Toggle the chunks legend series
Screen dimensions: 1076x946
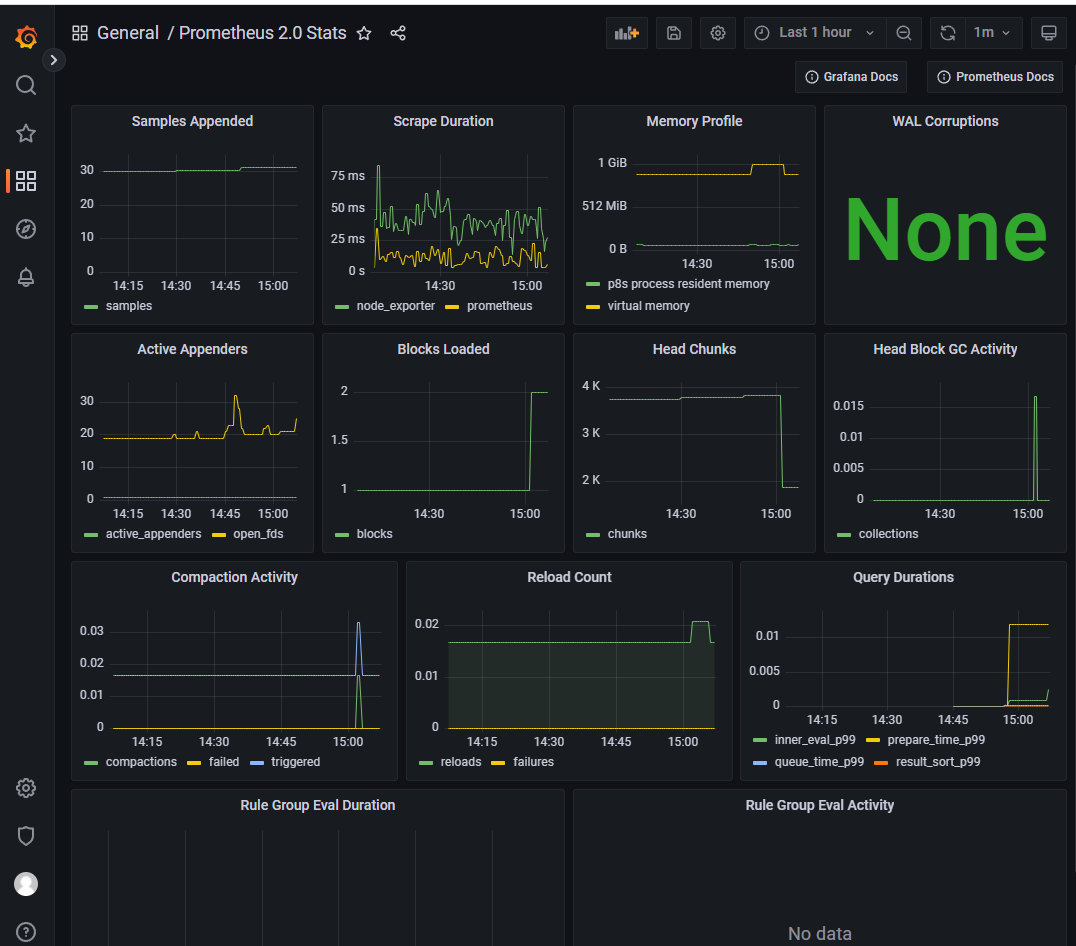tap(627, 534)
